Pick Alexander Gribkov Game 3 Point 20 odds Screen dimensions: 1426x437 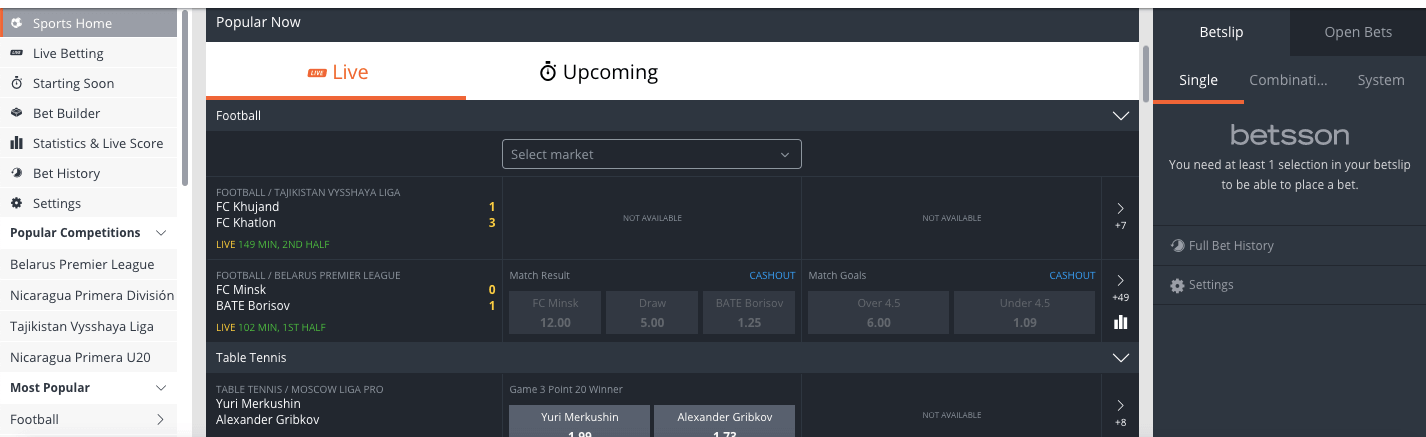(x=725, y=421)
